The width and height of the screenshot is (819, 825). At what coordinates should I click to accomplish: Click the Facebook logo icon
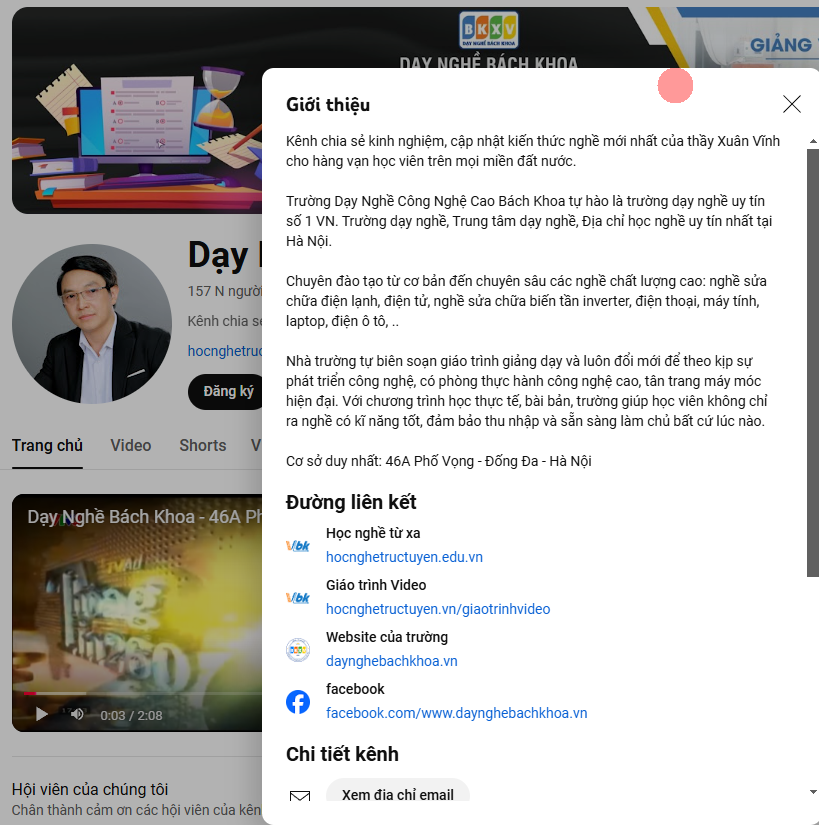tap(298, 702)
